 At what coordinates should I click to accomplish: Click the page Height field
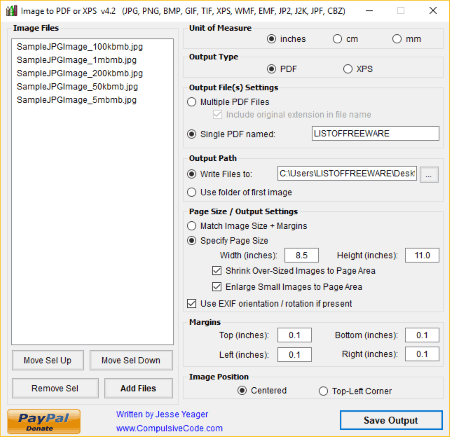(422, 255)
